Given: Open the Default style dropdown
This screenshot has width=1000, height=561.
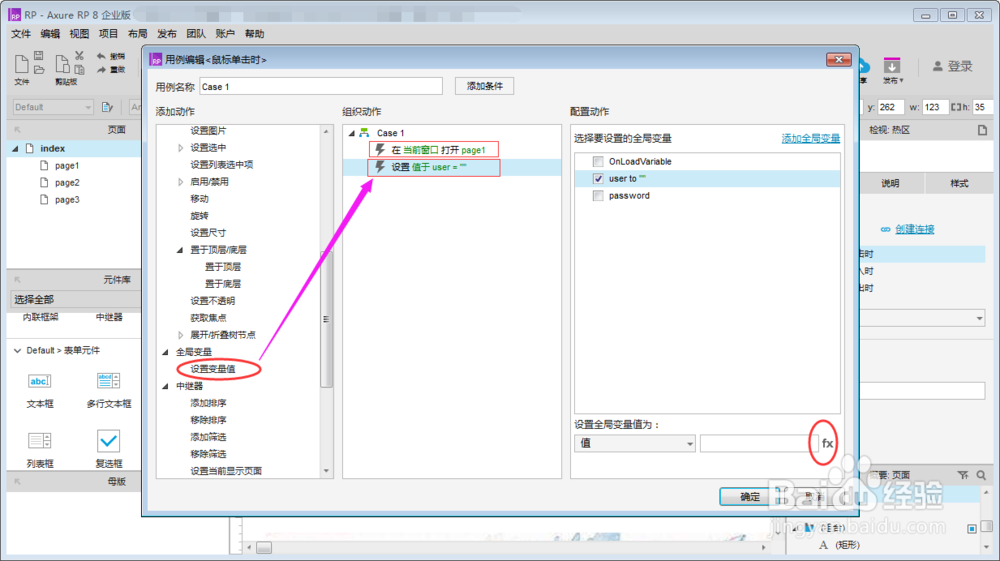Looking at the screenshot, I should point(53,107).
